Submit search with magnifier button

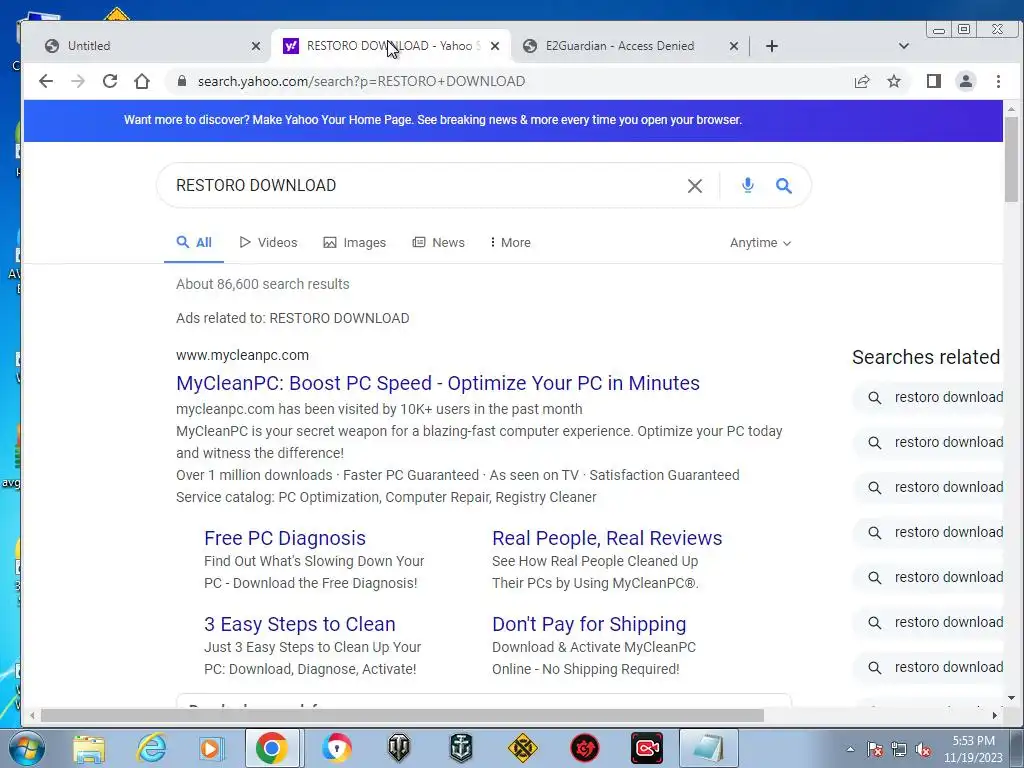(x=784, y=185)
